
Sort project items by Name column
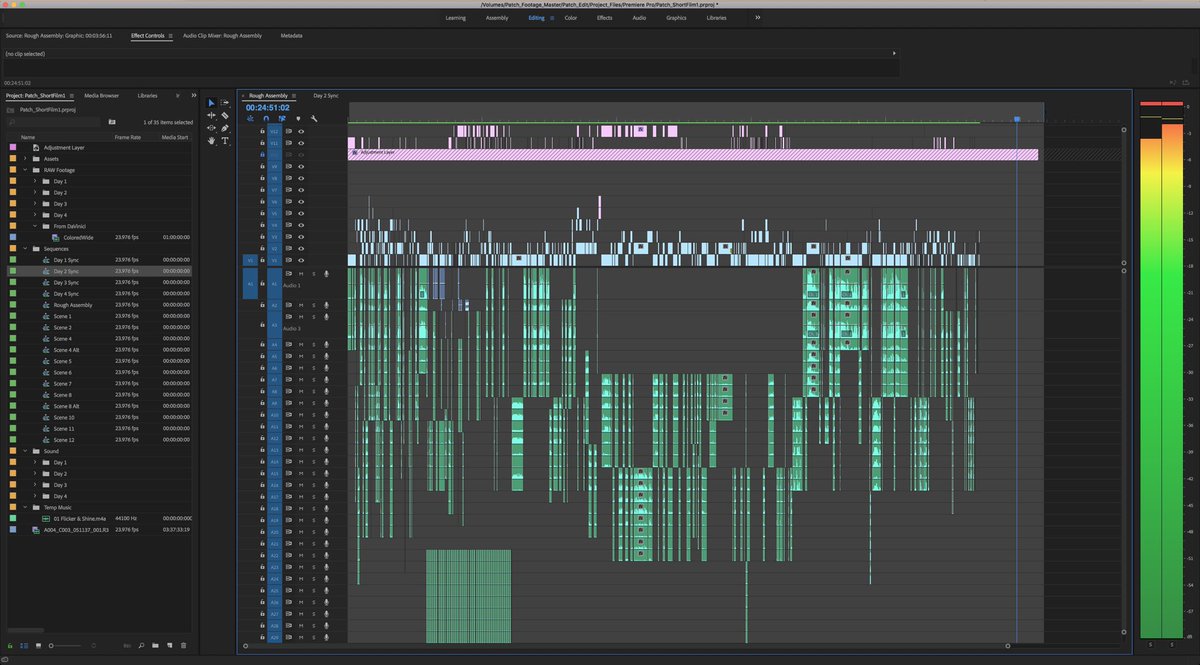[28, 136]
